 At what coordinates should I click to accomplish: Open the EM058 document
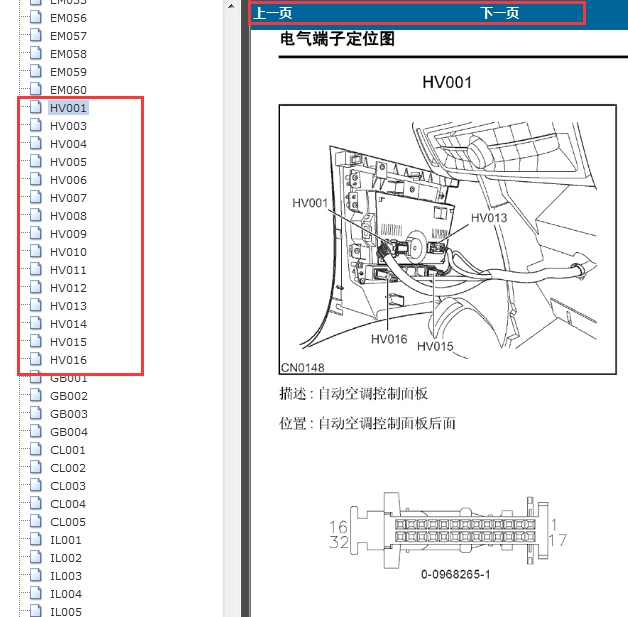point(68,54)
